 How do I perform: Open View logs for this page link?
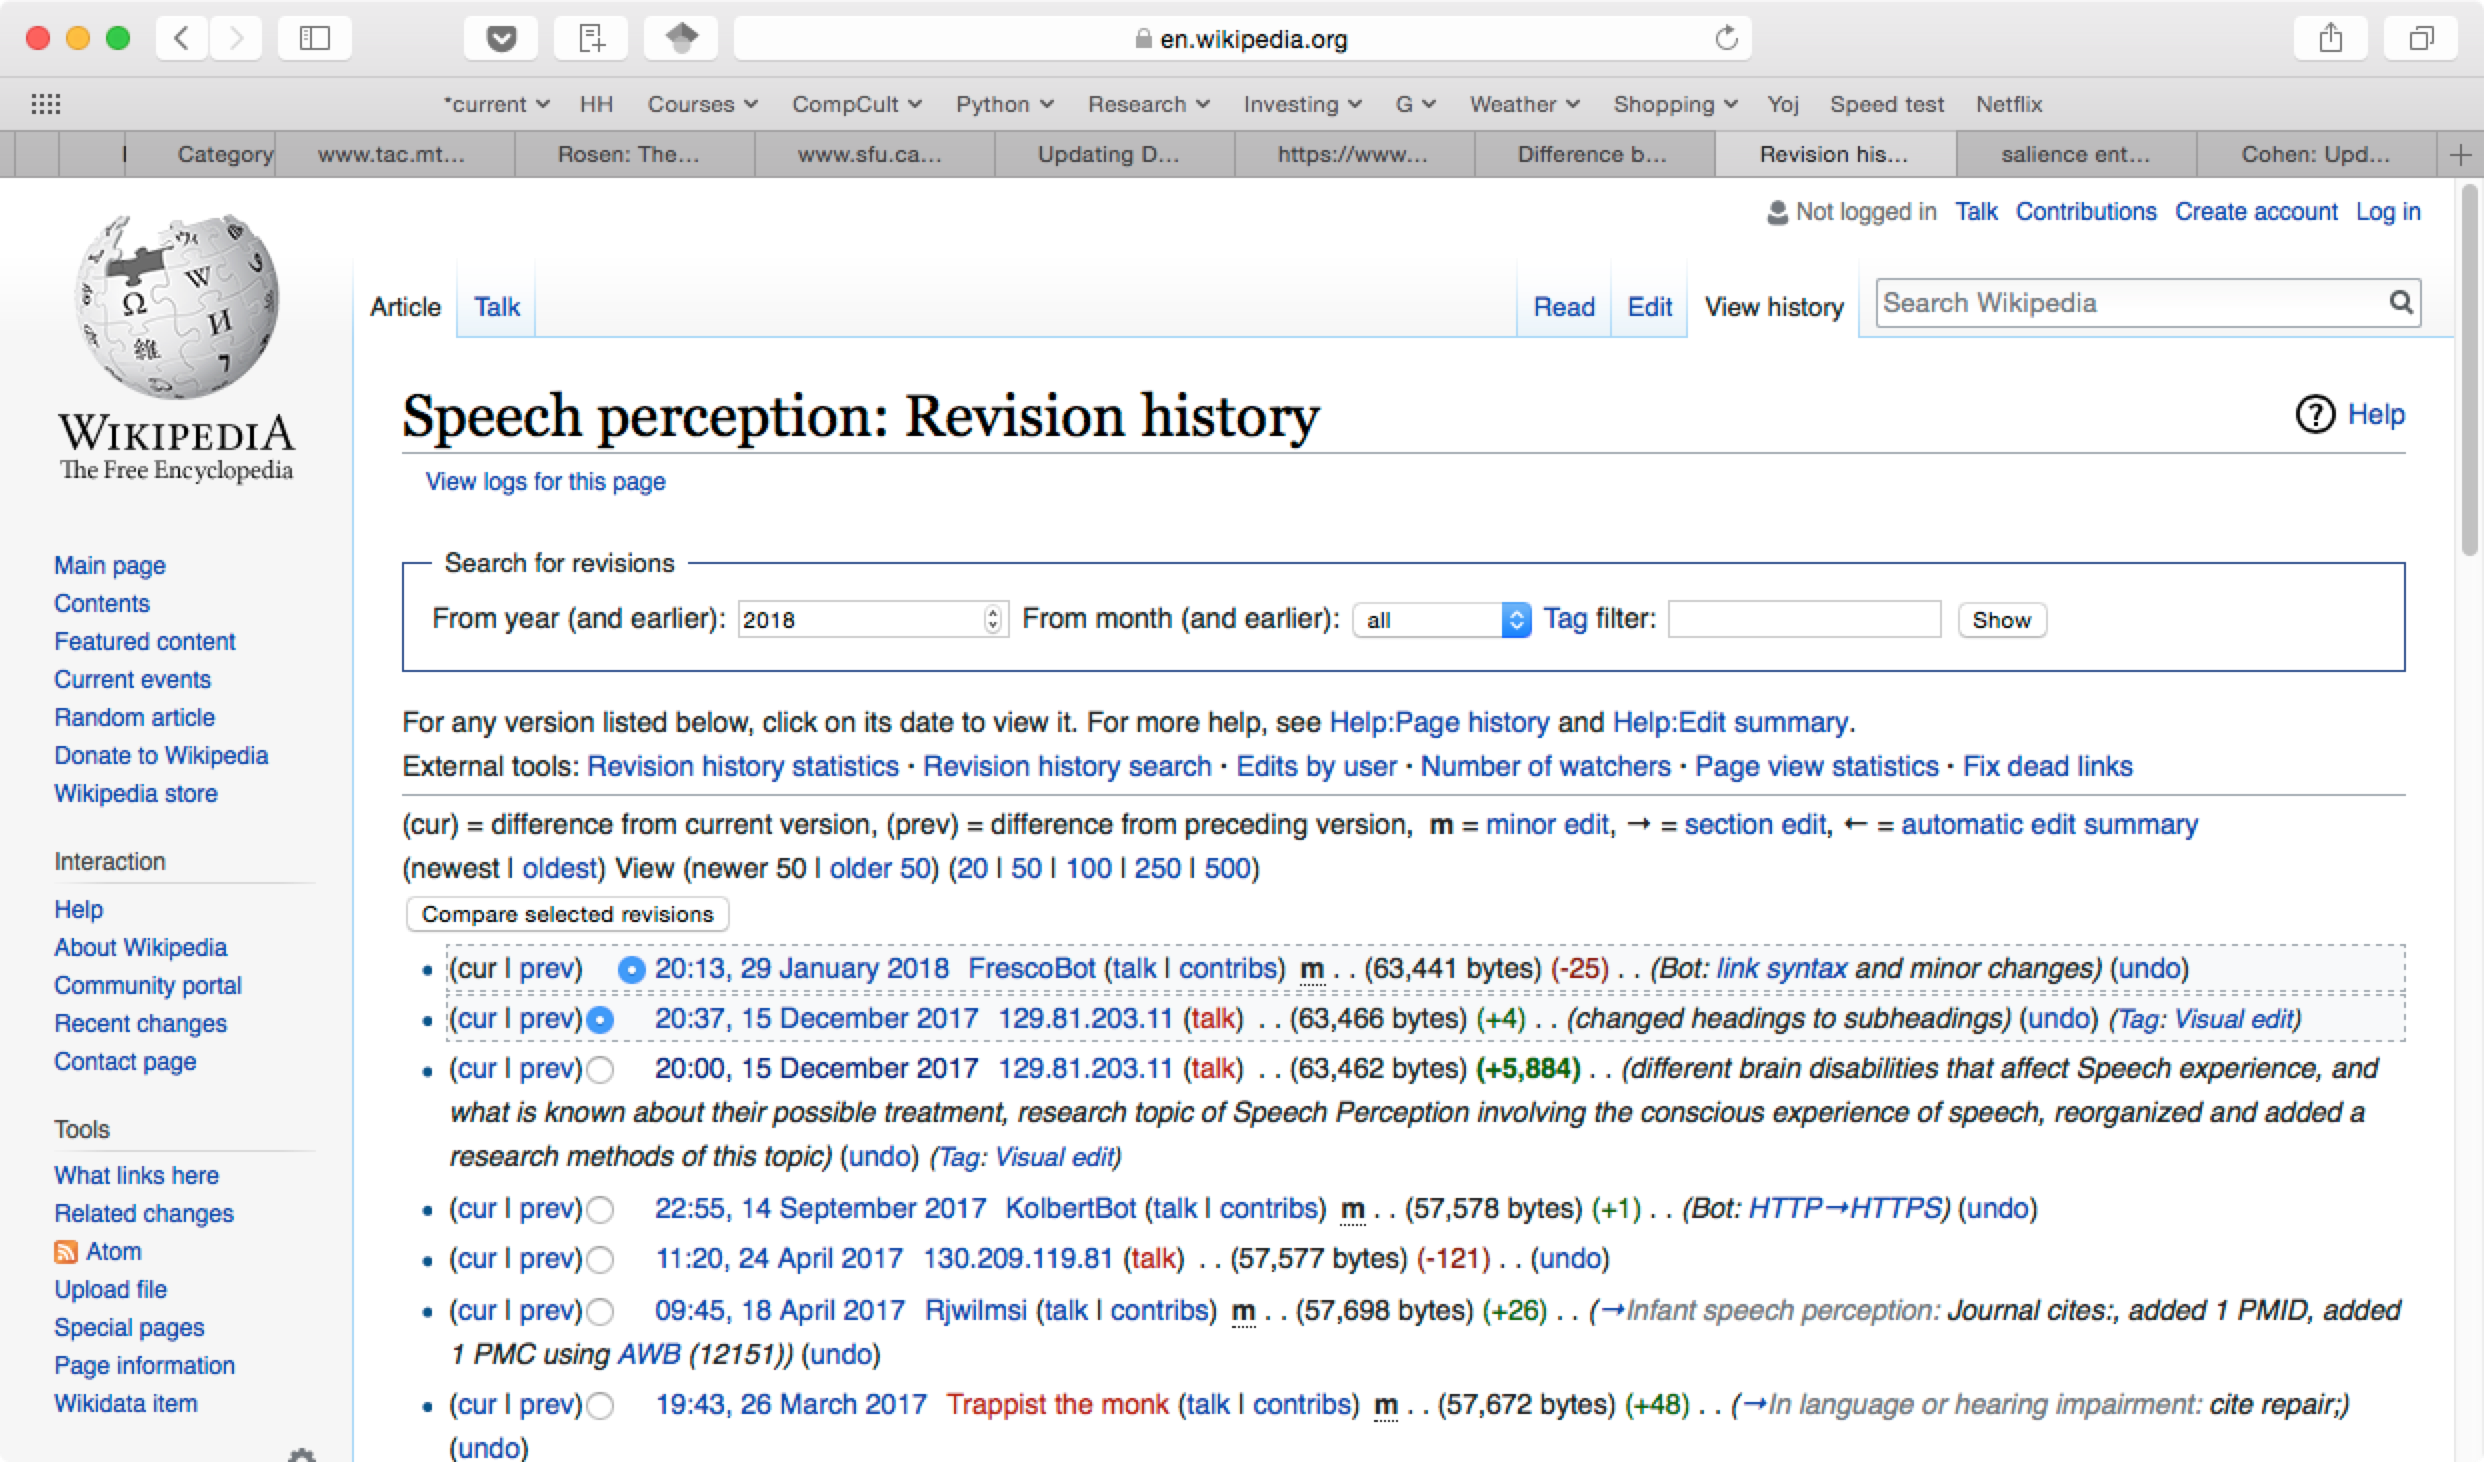click(545, 482)
